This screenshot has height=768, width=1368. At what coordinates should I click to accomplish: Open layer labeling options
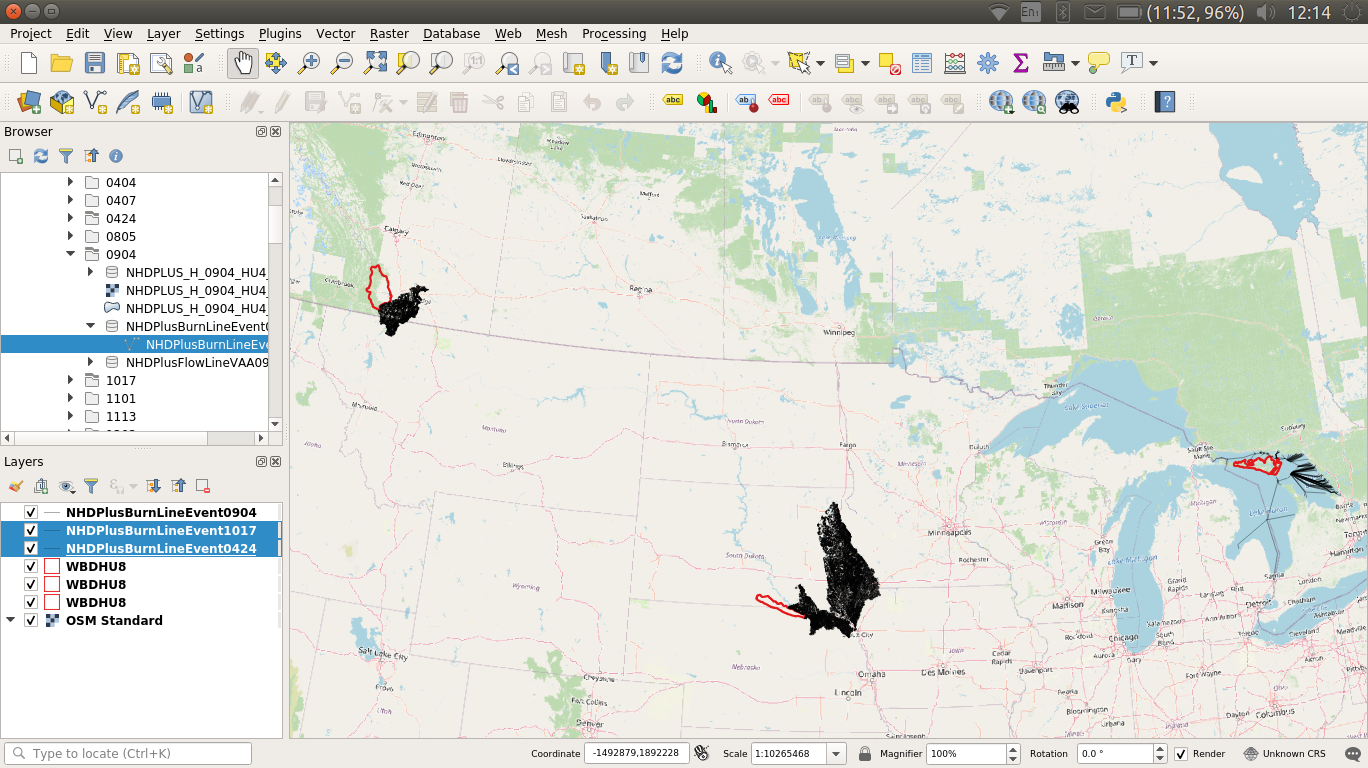[674, 101]
